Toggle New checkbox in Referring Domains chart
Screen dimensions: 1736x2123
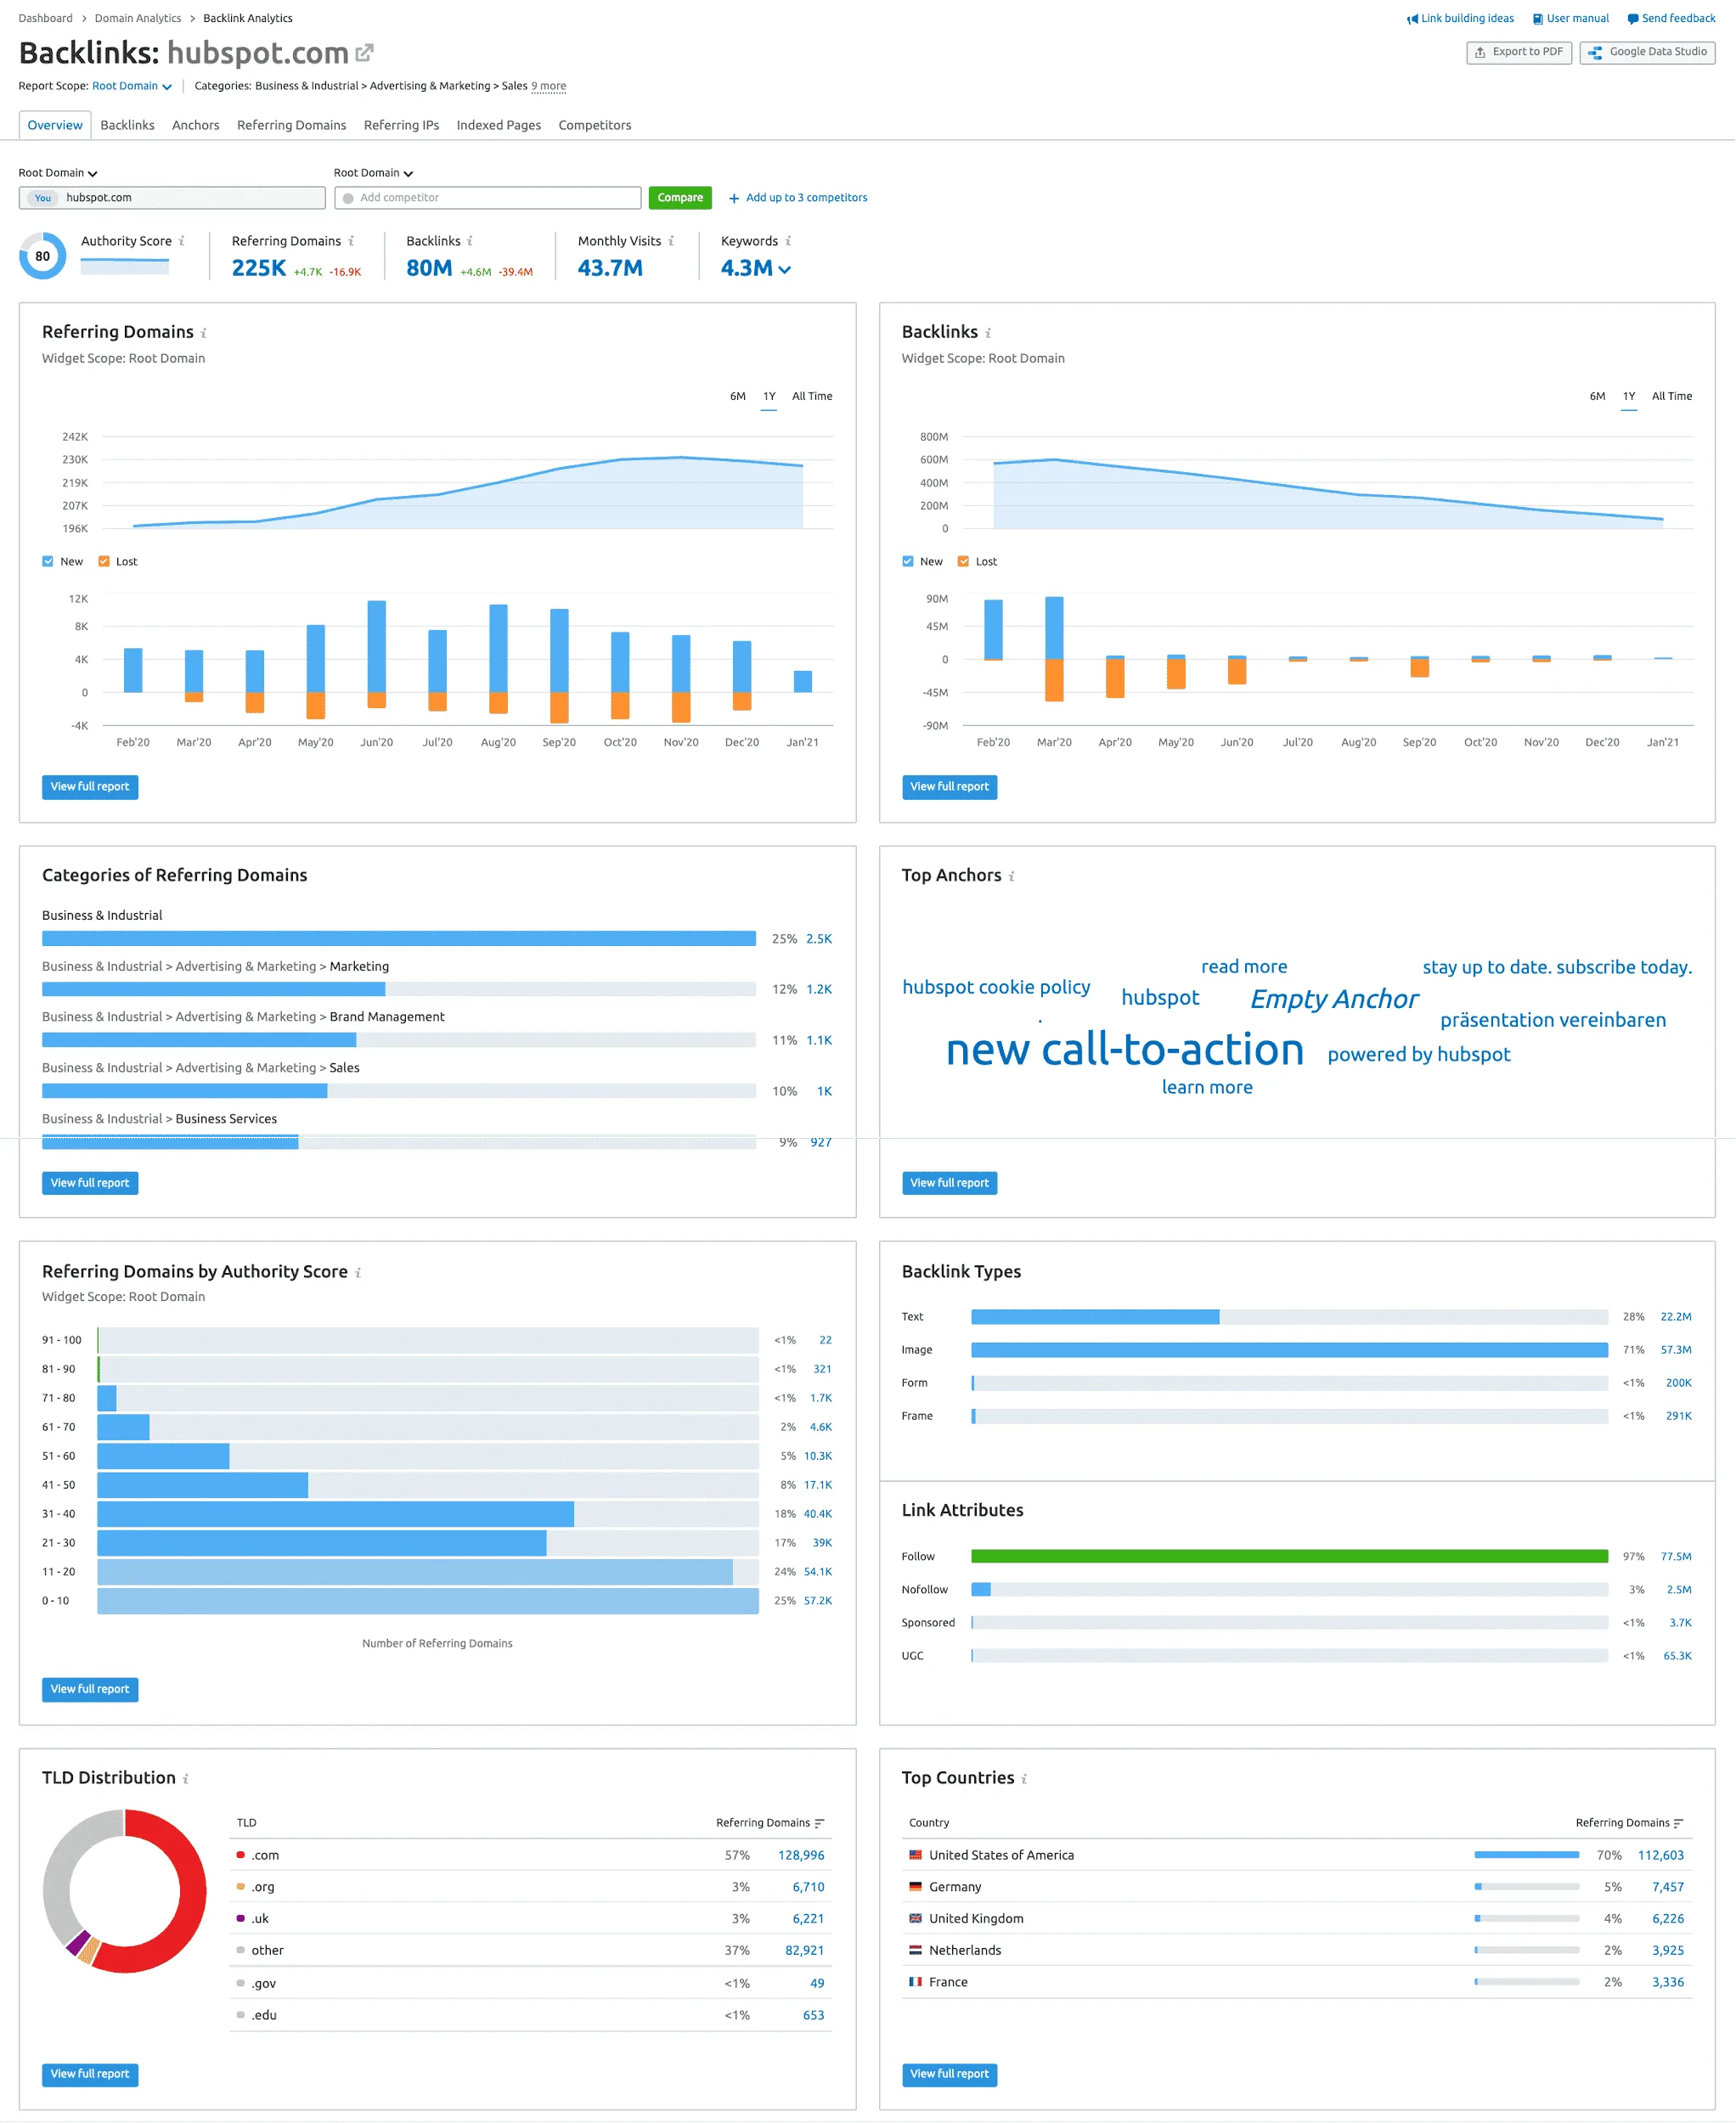(x=47, y=561)
